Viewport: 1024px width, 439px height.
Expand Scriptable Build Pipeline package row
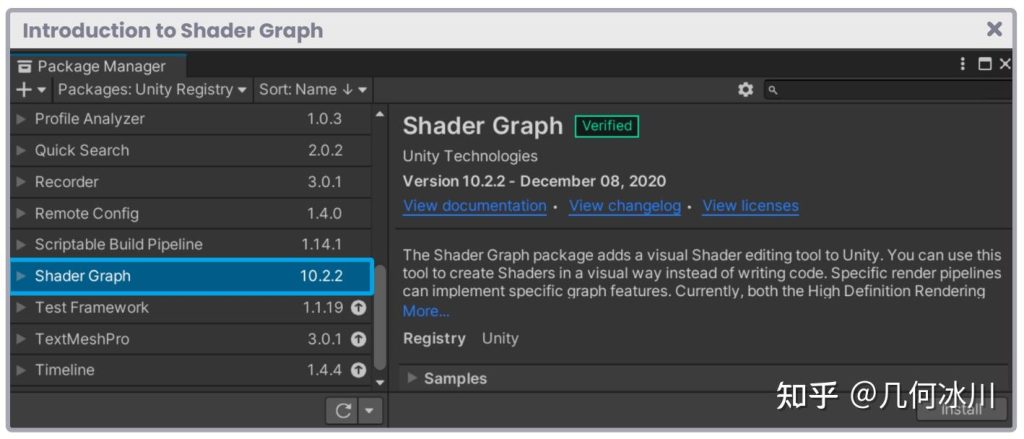[21, 244]
